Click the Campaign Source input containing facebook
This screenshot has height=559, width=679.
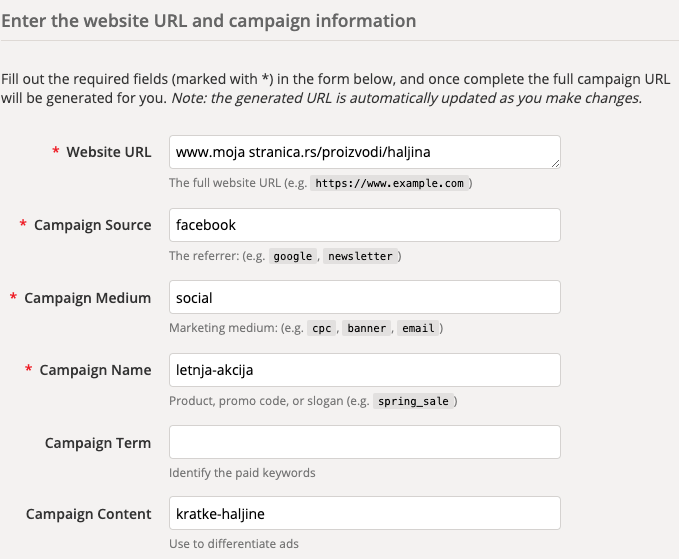point(365,225)
